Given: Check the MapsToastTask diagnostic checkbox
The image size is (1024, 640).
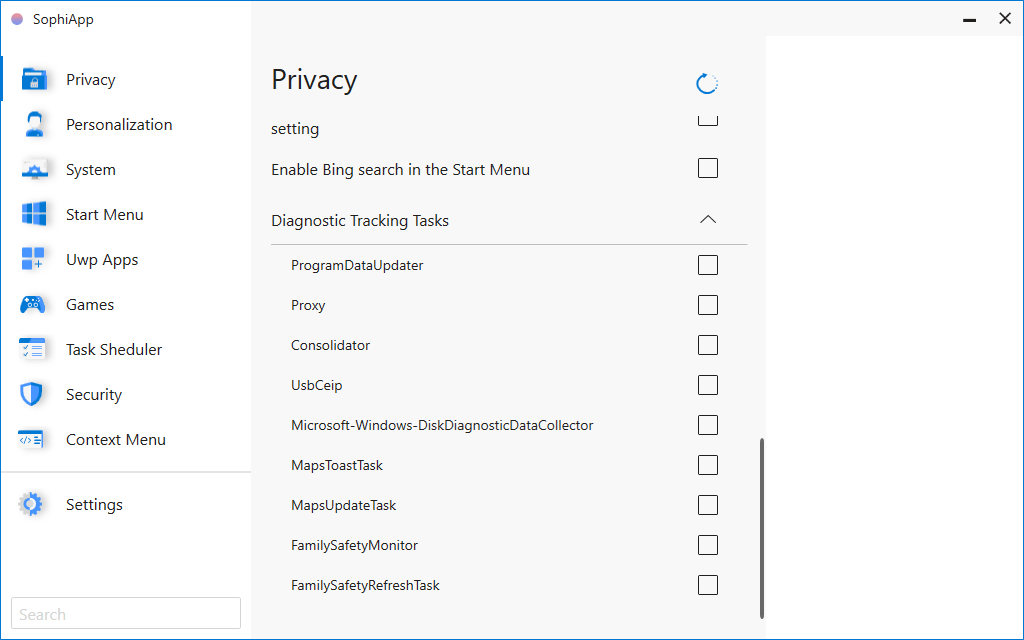Looking at the screenshot, I should (708, 465).
